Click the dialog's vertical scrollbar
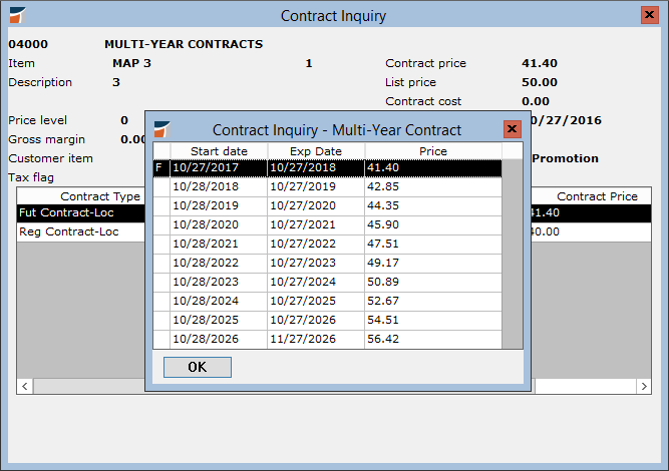 coord(512,250)
